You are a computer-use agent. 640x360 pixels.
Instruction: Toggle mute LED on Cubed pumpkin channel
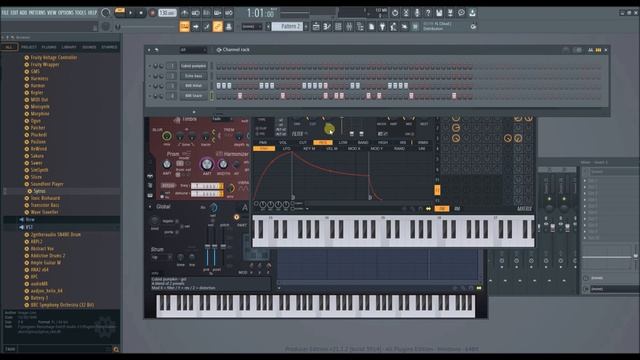(149, 66)
